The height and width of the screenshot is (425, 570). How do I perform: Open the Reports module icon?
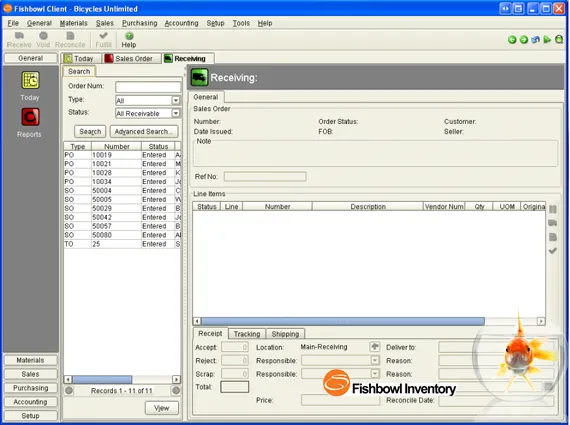(x=30, y=117)
